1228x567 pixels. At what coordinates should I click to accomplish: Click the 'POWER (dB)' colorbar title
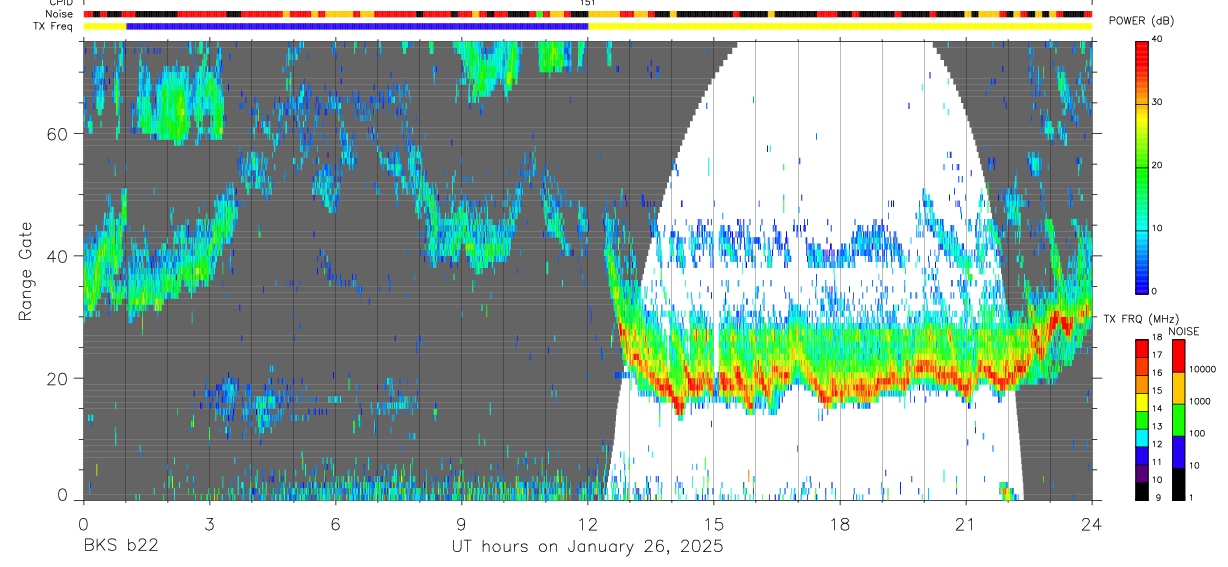(x=1141, y=21)
